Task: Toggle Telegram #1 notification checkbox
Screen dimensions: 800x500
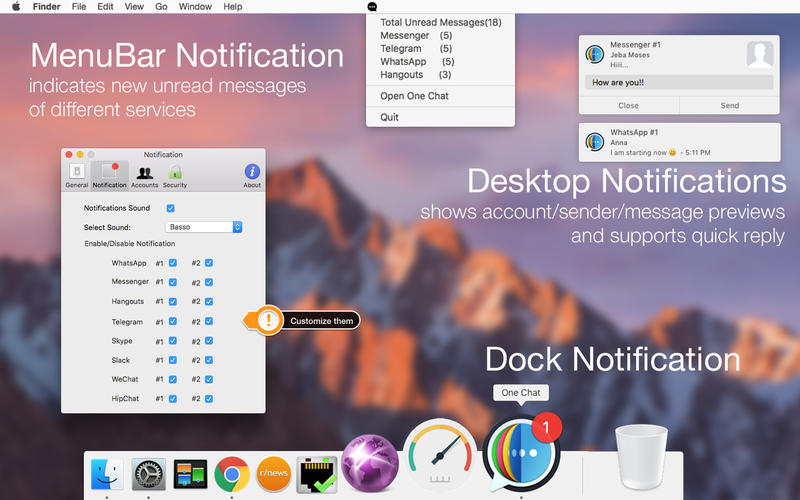Action: coord(173,321)
